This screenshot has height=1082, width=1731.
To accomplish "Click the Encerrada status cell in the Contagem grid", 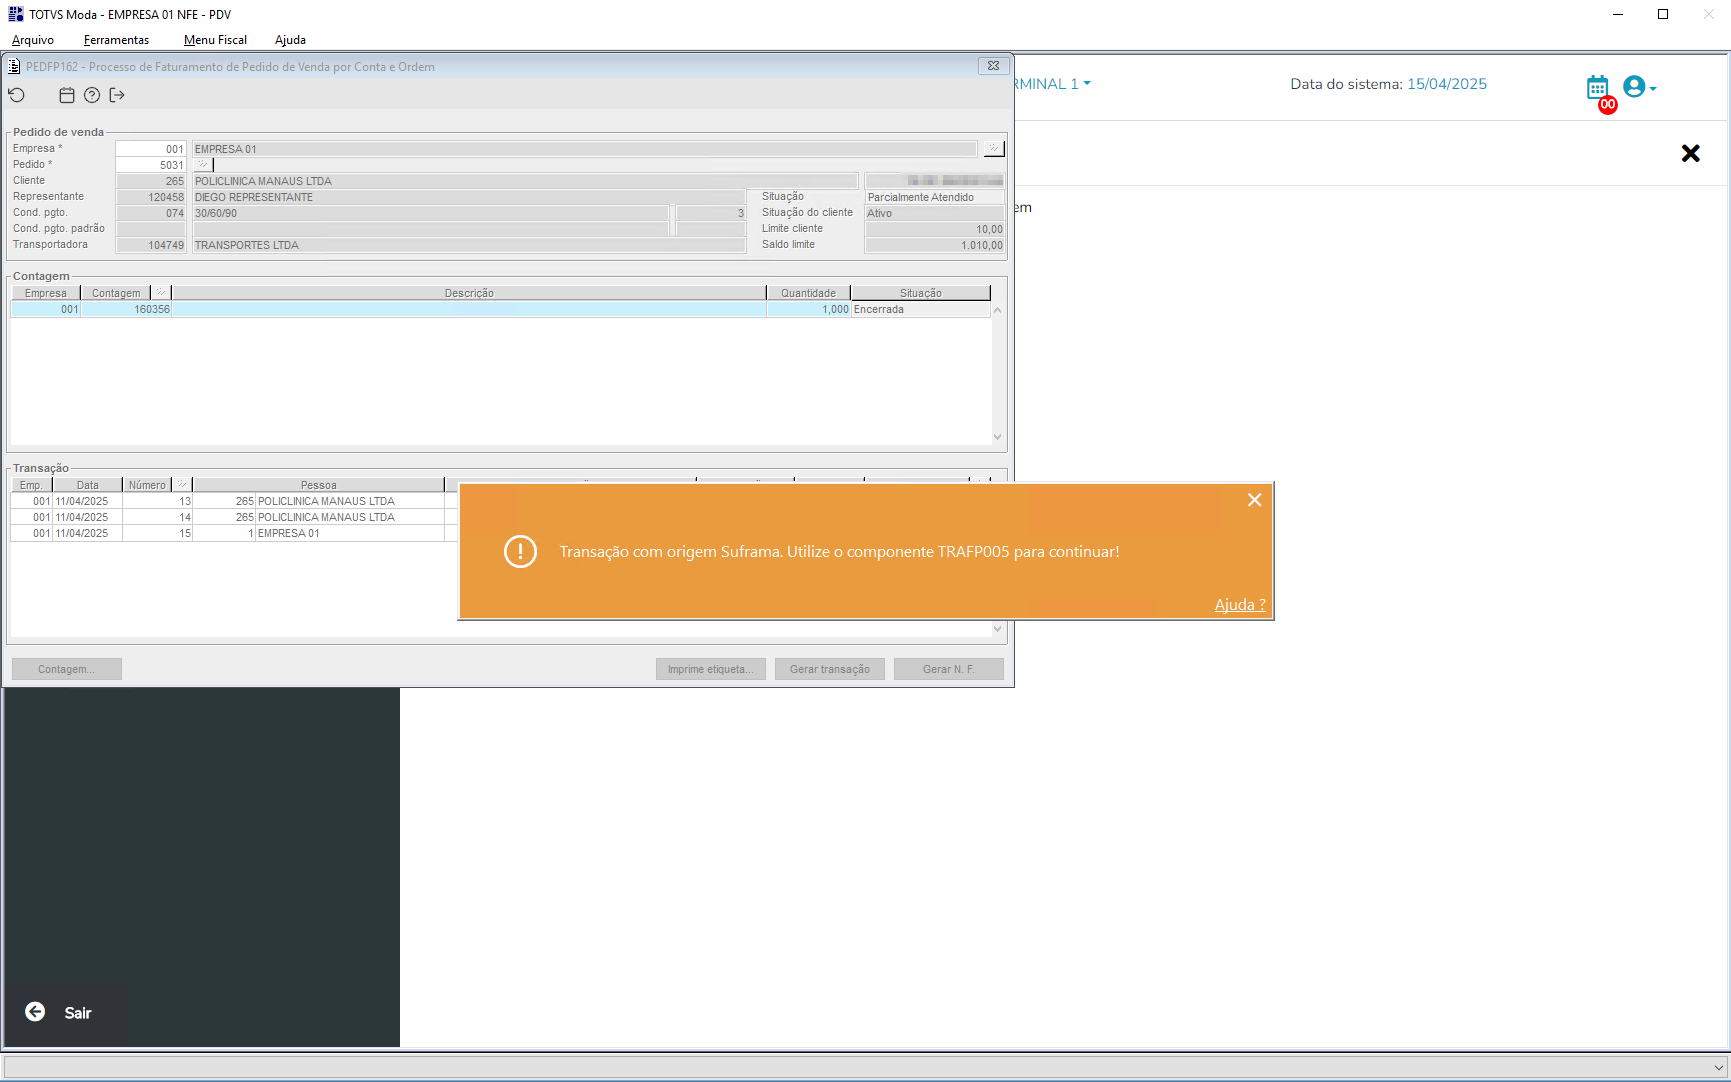I will [920, 310].
